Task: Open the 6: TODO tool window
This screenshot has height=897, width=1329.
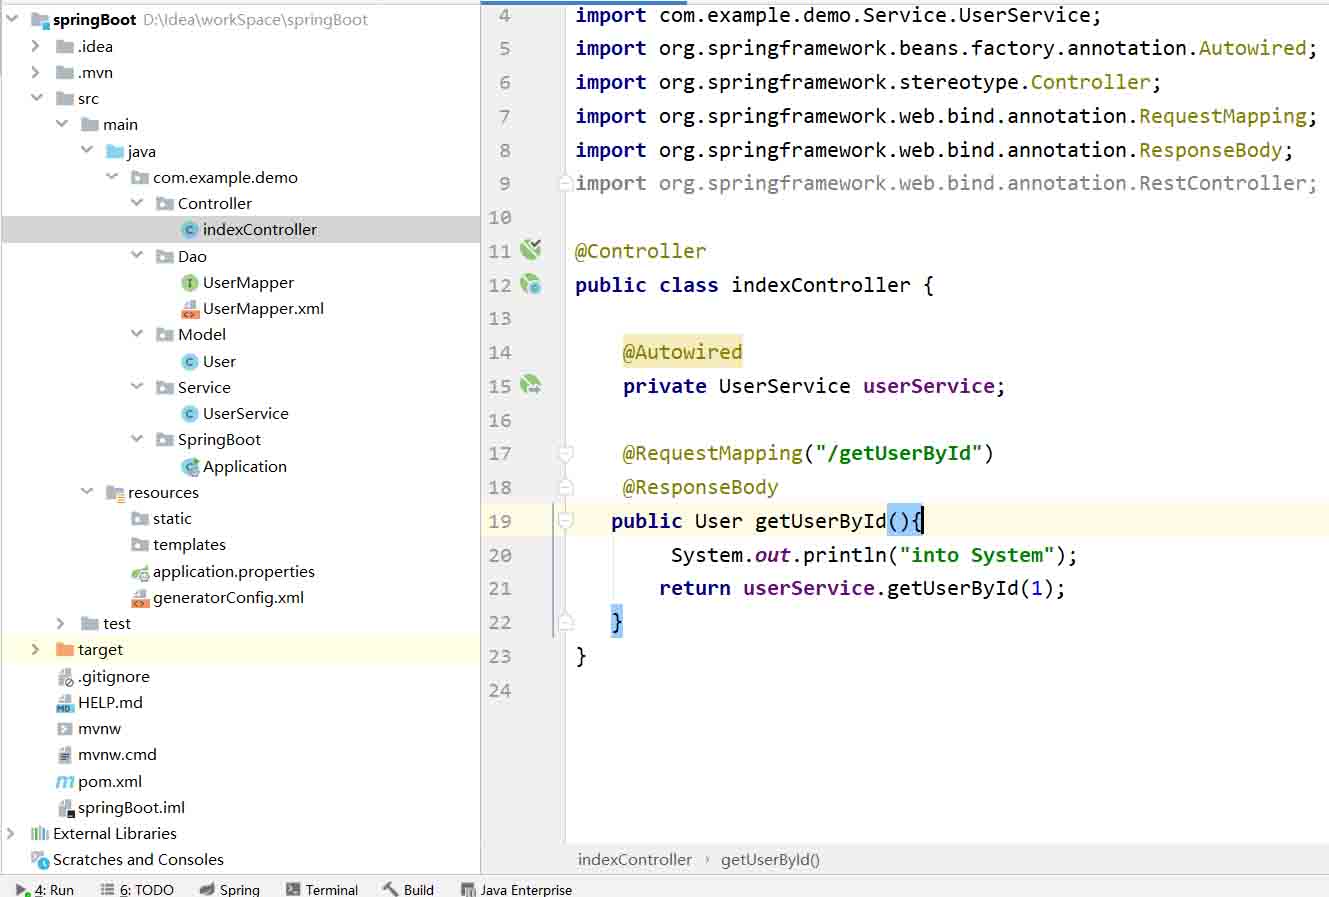Action: click(x=137, y=889)
